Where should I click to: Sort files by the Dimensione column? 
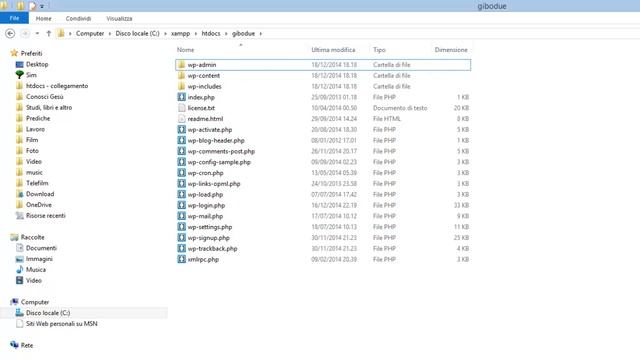coord(451,50)
